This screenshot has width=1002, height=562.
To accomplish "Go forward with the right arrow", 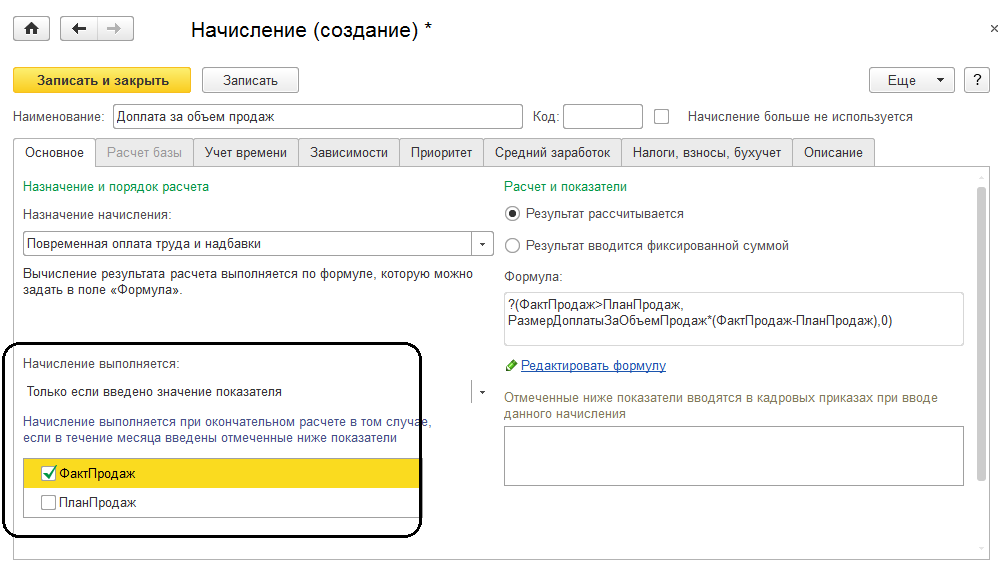I will 114,29.
